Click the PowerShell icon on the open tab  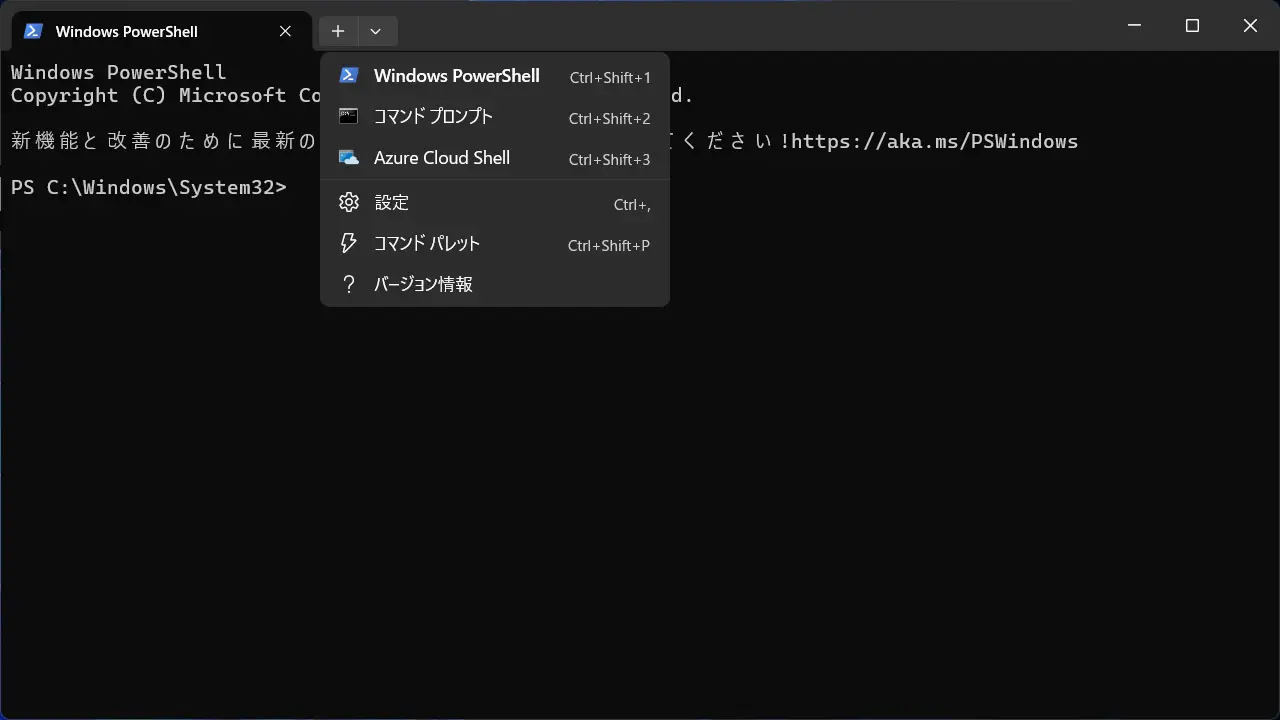(33, 31)
